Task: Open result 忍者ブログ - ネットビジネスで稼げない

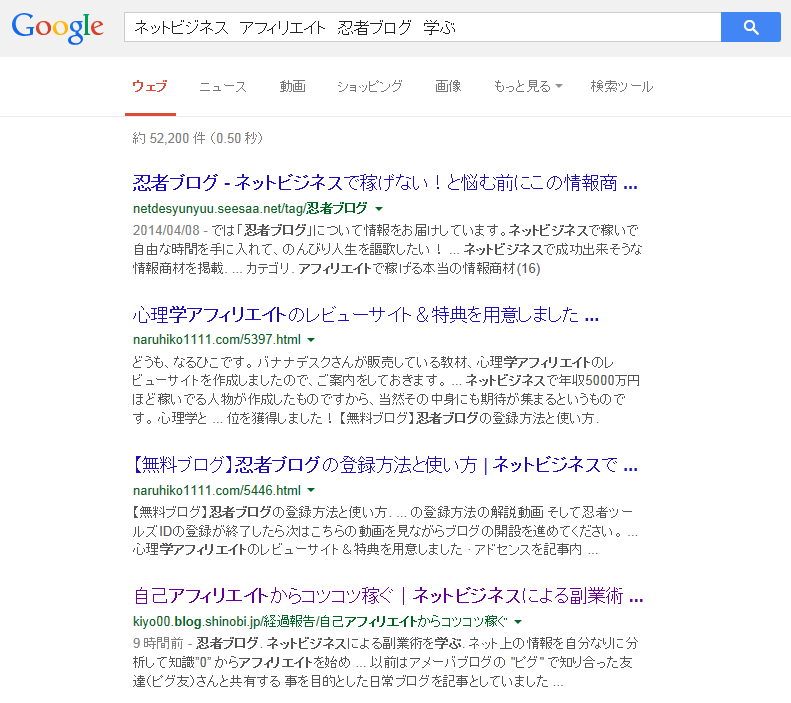Action: [x=385, y=183]
